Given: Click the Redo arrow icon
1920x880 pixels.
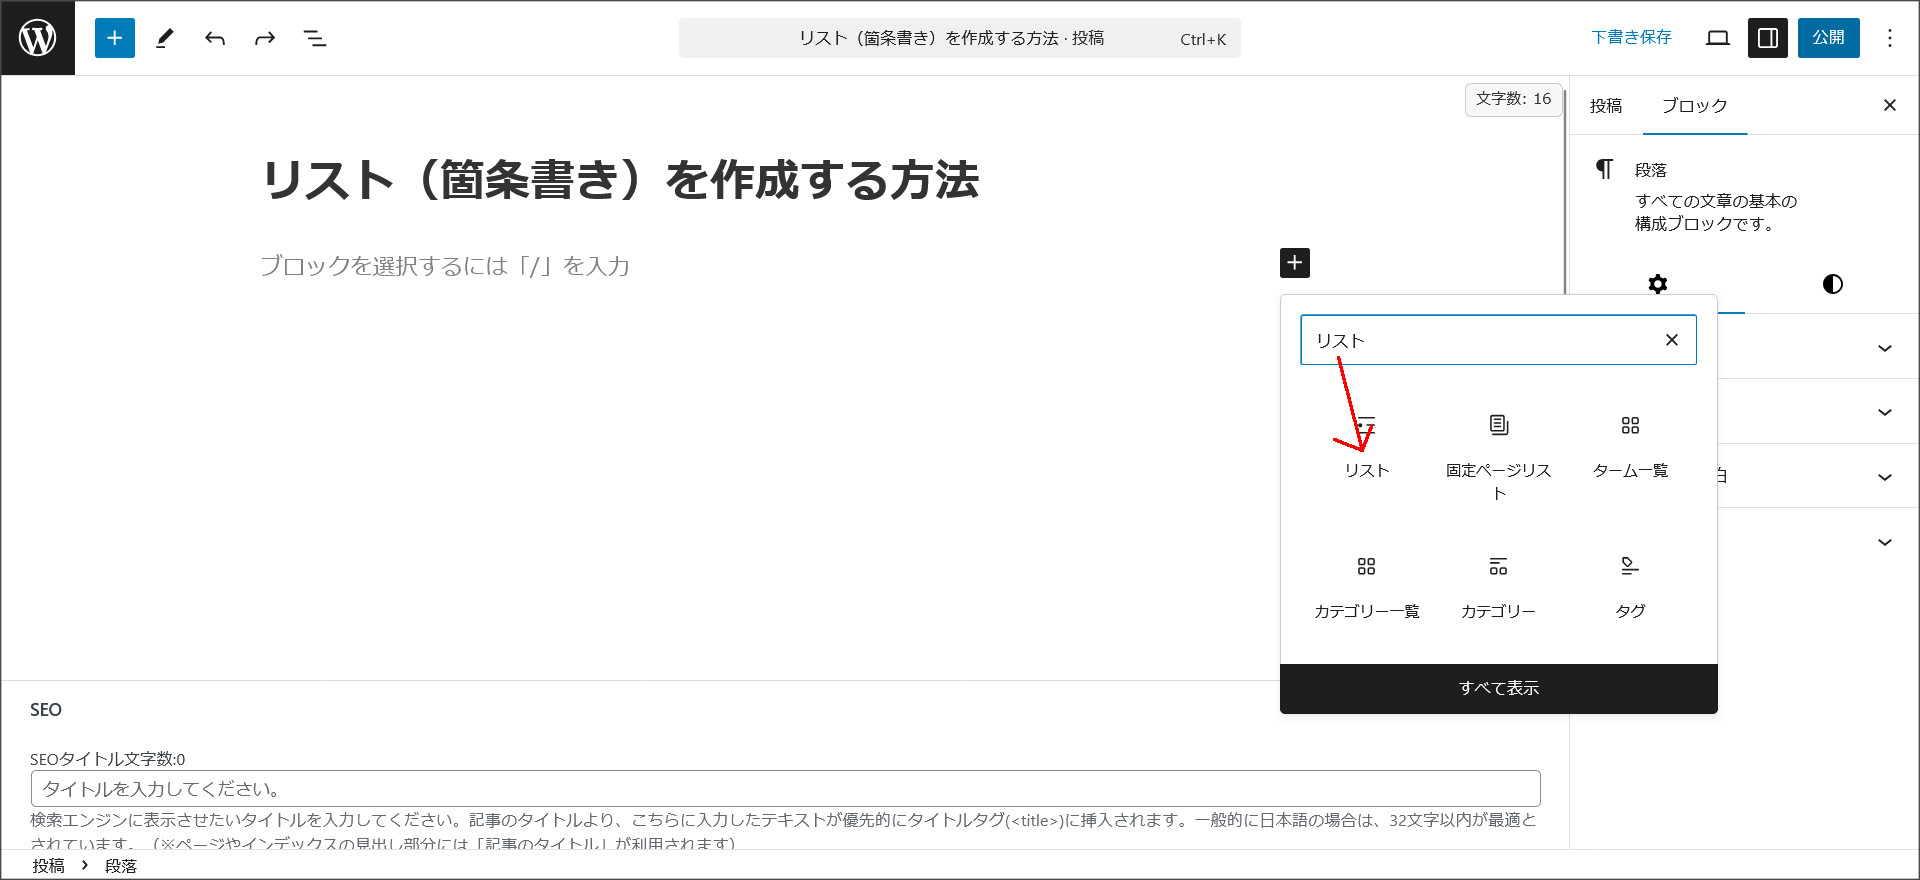Looking at the screenshot, I should (265, 38).
